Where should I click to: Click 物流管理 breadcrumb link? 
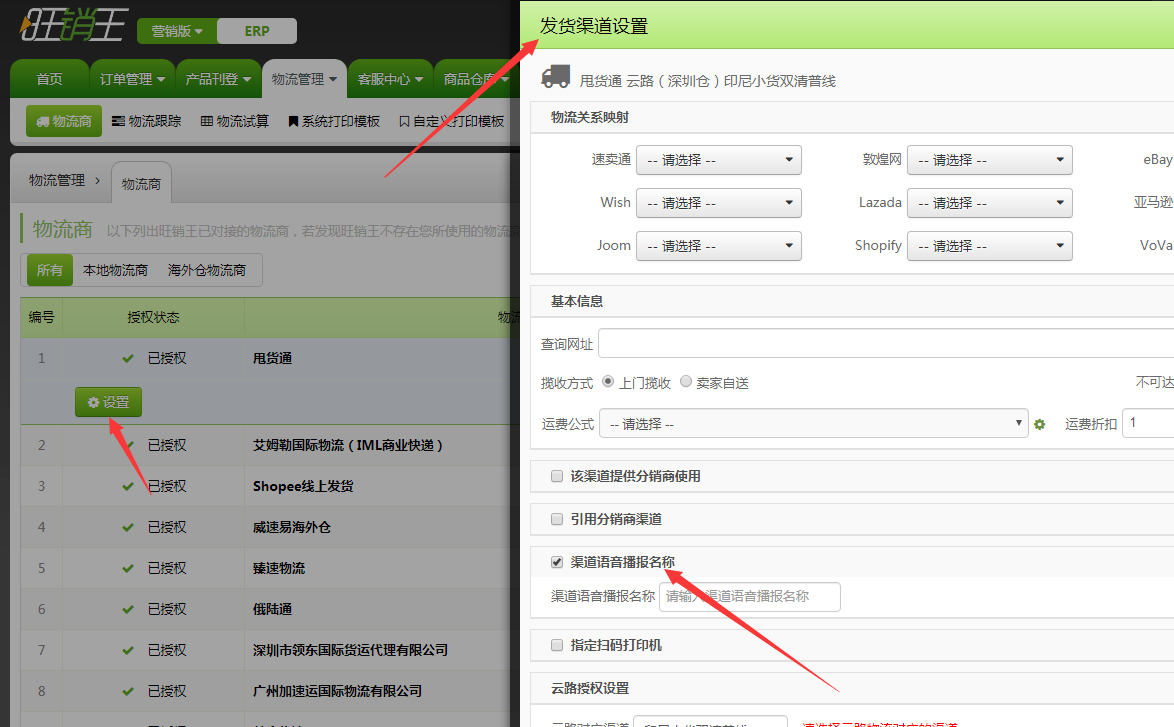57,180
